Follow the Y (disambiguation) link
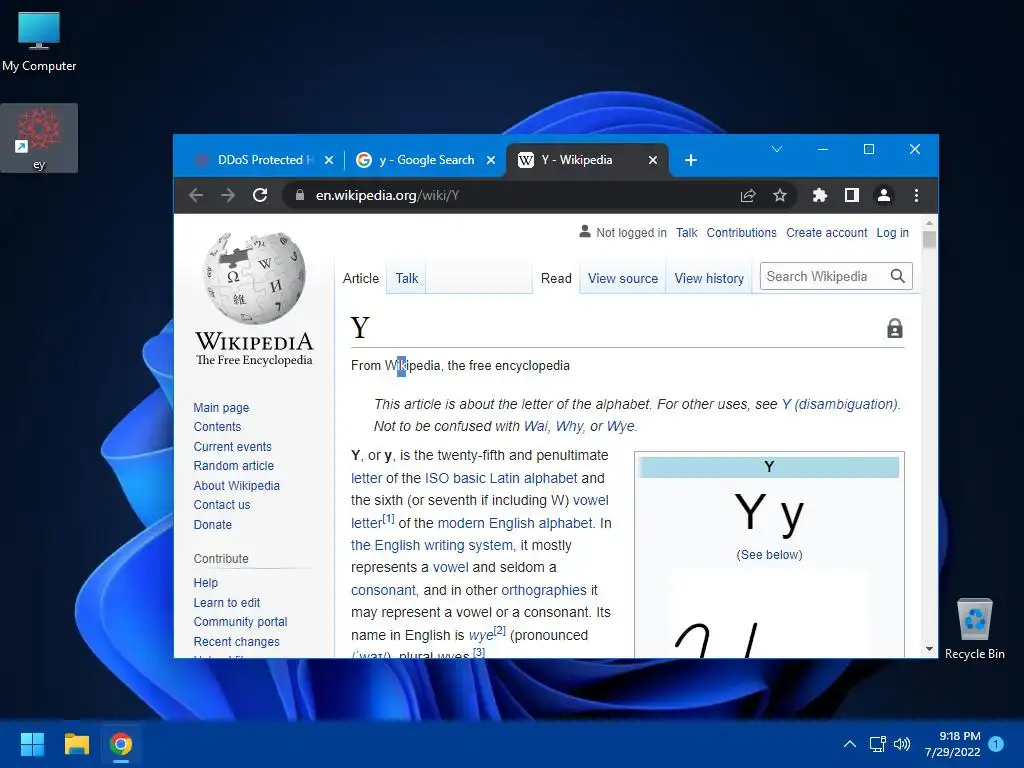This screenshot has width=1024, height=768. coord(840,404)
